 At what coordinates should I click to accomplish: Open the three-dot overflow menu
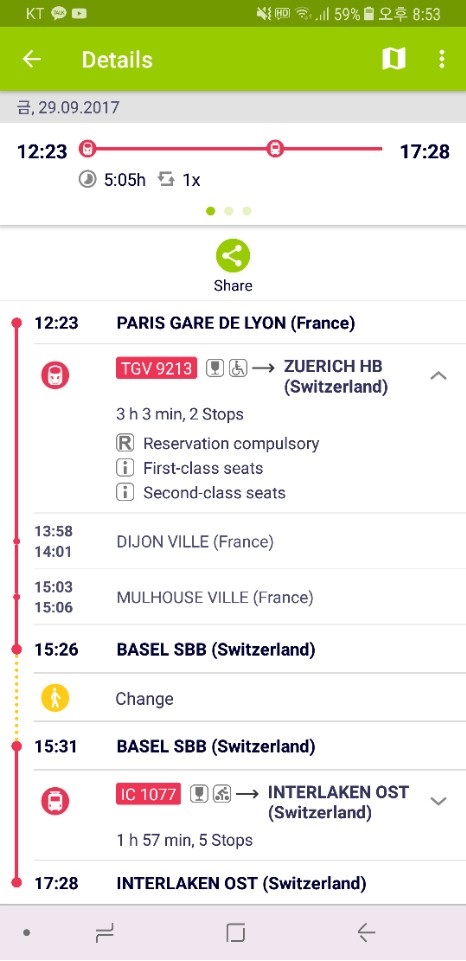click(441, 59)
